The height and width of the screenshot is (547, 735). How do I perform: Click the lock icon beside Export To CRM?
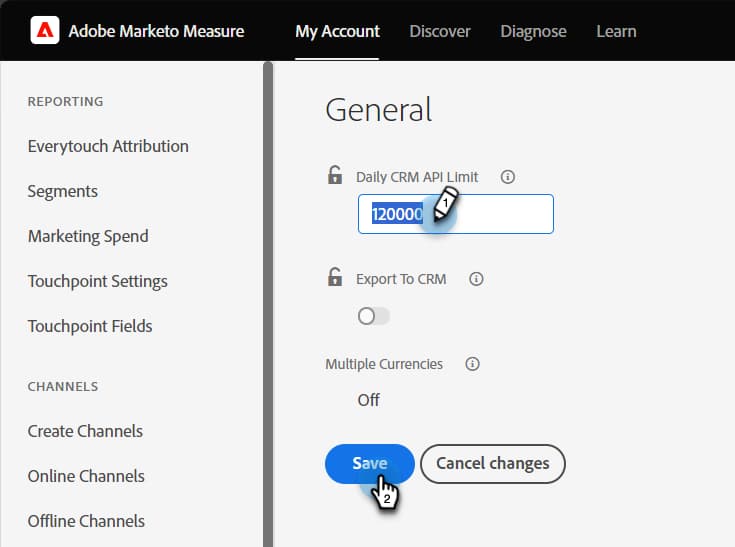pyautogui.click(x=335, y=277)
